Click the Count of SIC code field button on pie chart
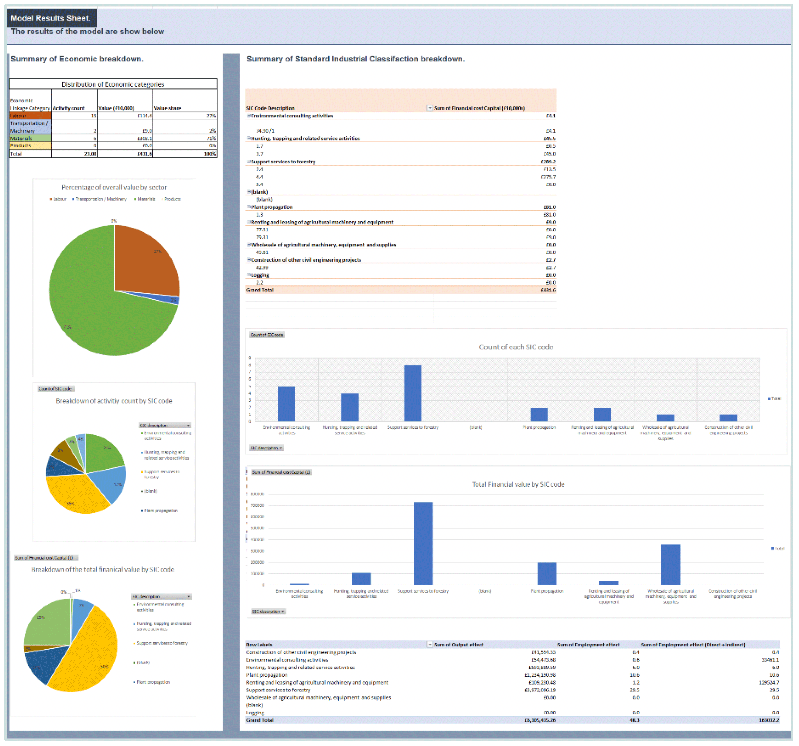Image resolution: width=799 pixels, height=746 pixels. [56, 389]
